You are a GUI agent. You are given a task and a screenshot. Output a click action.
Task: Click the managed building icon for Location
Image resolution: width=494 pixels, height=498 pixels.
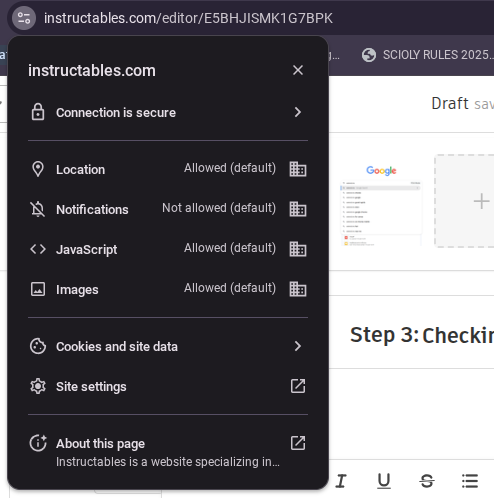point(298,169)
